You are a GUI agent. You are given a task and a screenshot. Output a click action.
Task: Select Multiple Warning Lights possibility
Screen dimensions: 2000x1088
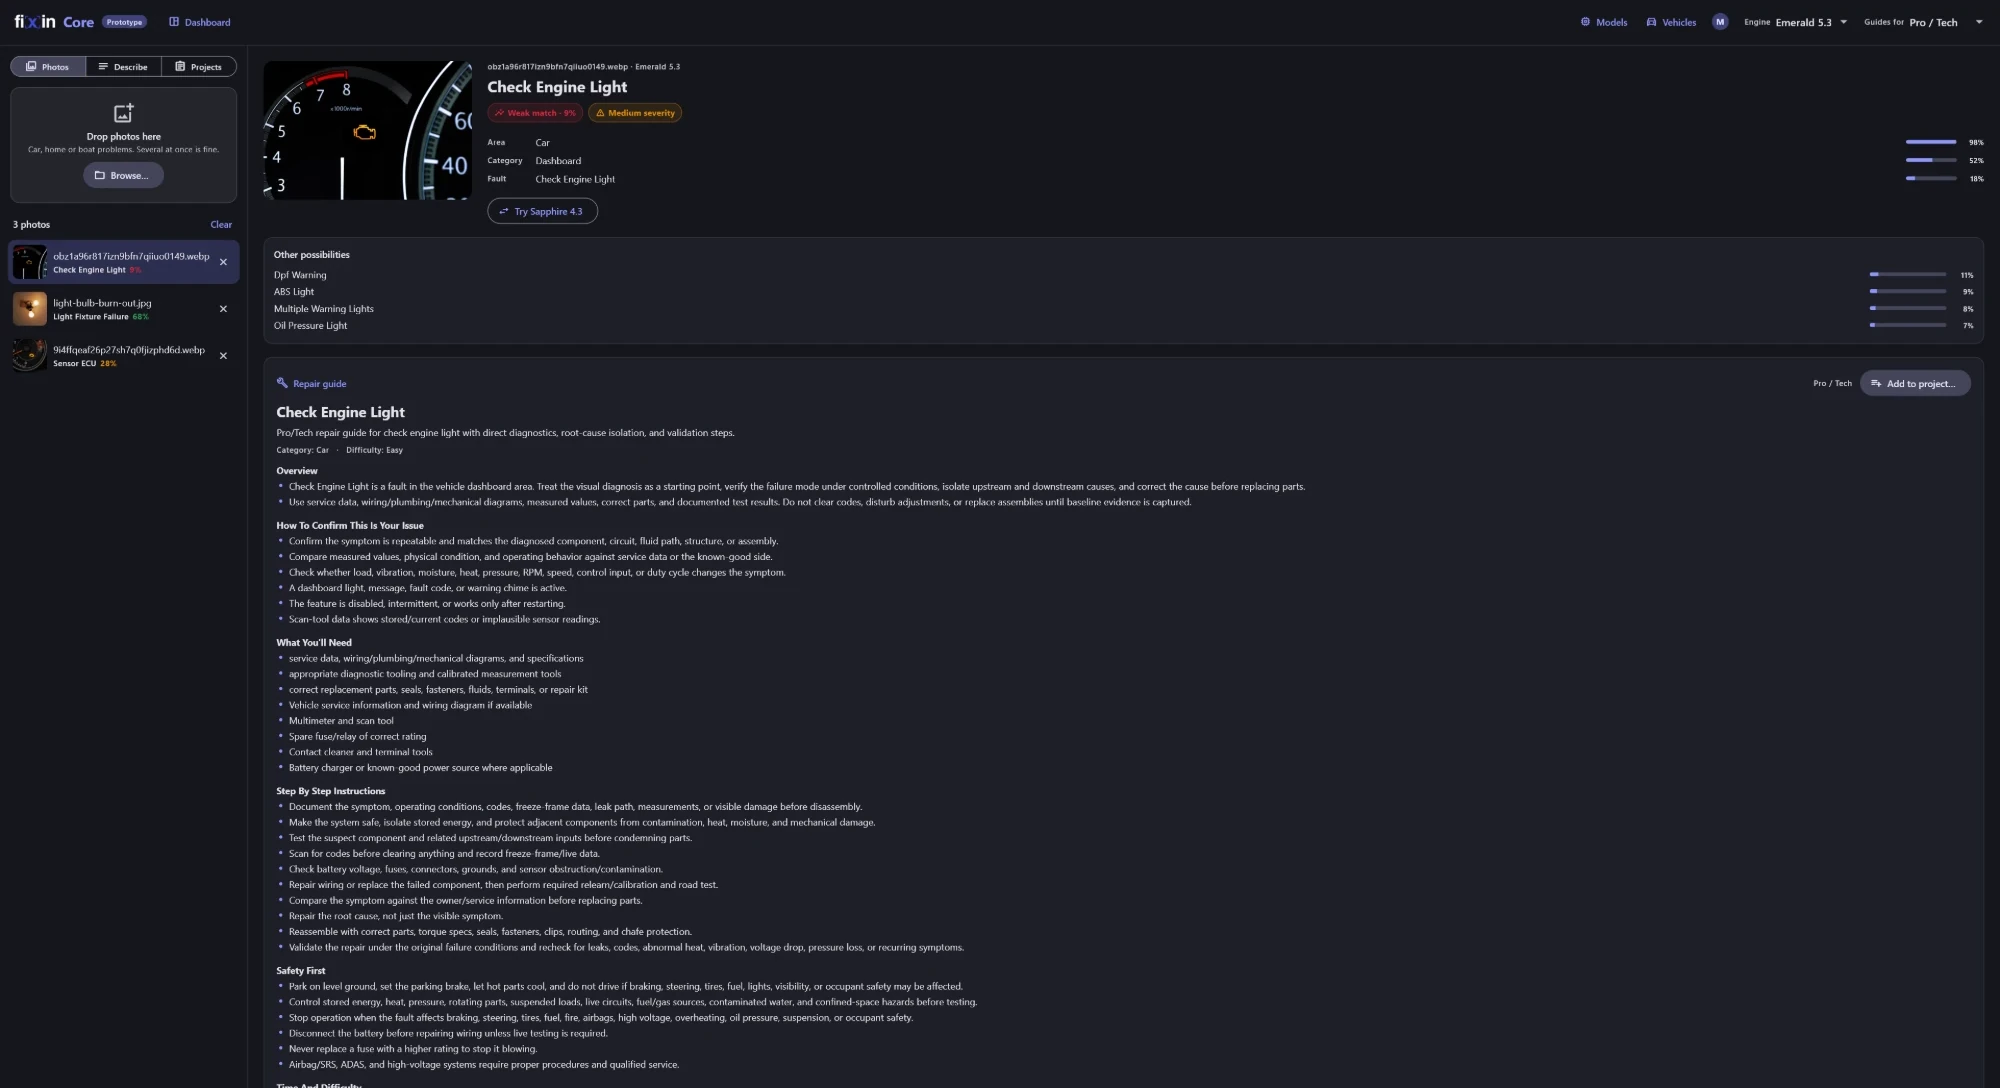coord(324,309)
